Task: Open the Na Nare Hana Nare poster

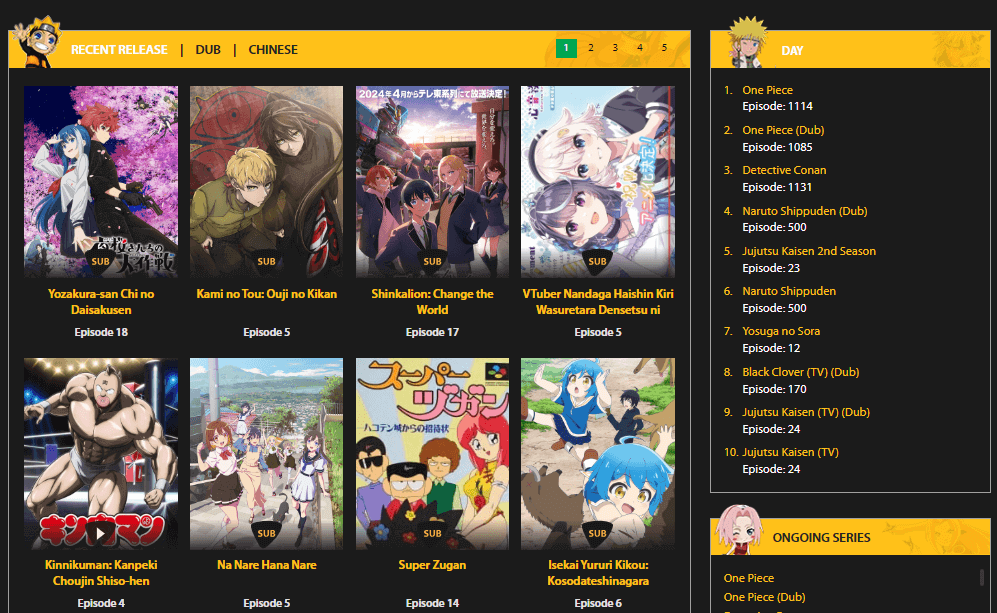Action: pyautogui.click(x=266, y=453)
